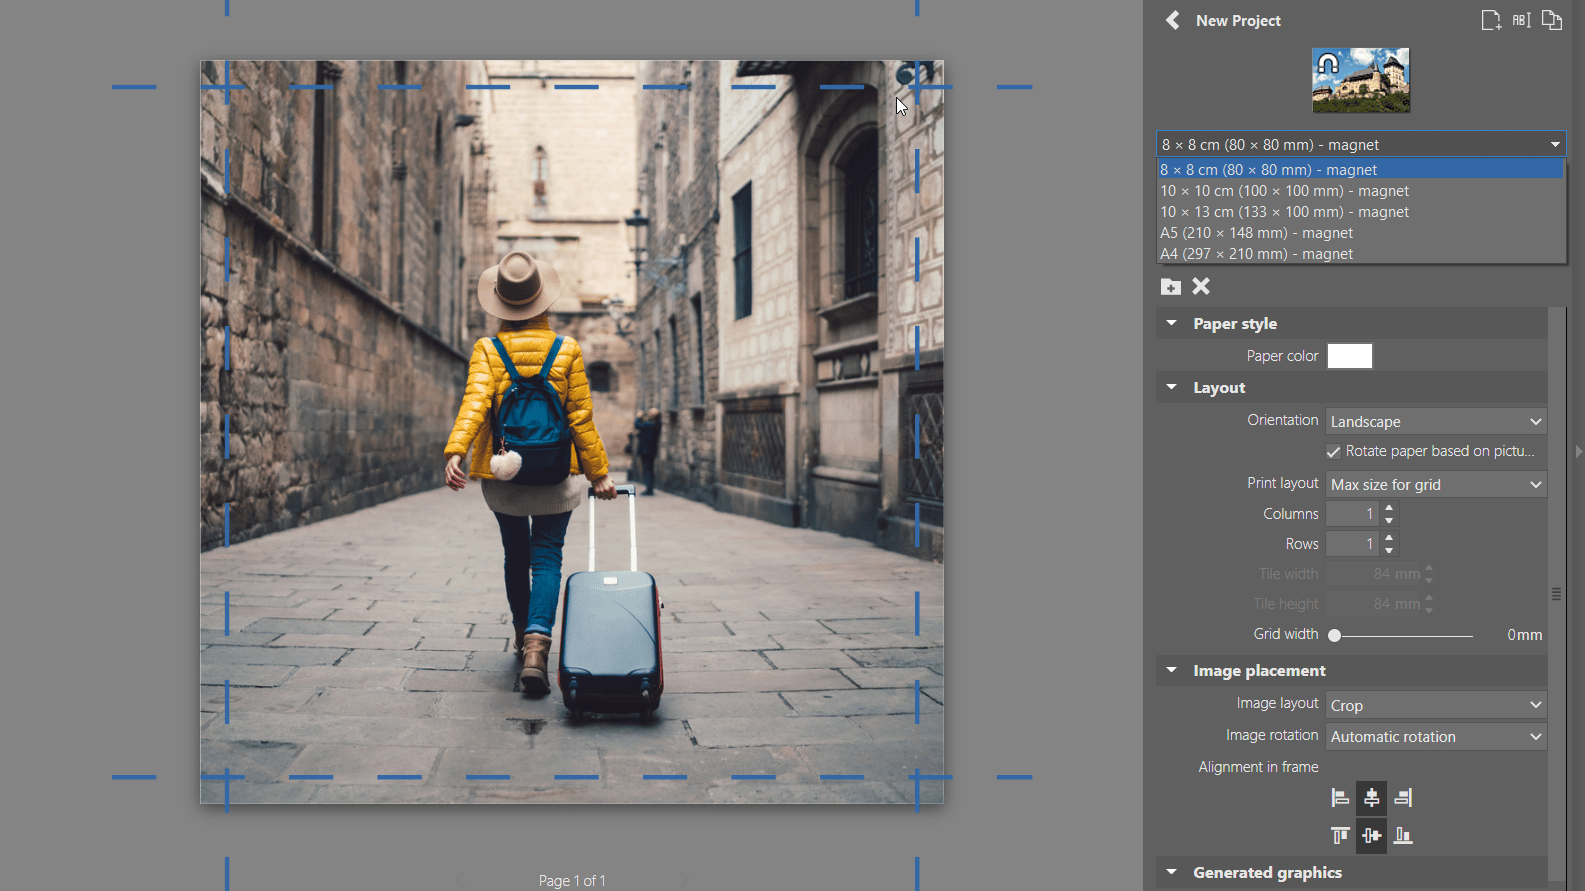Align image to horizontal center in frame
The image size is (1585, 891).
click(1371, 798)
